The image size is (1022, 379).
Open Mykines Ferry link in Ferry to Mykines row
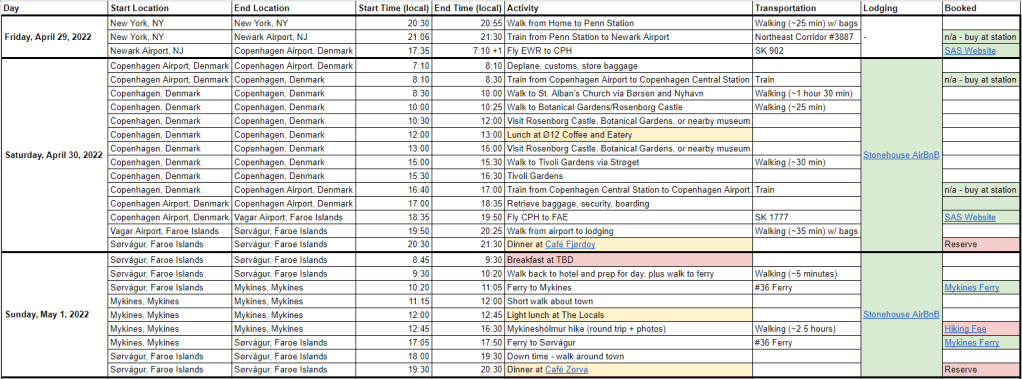click(x=971, y=287)
